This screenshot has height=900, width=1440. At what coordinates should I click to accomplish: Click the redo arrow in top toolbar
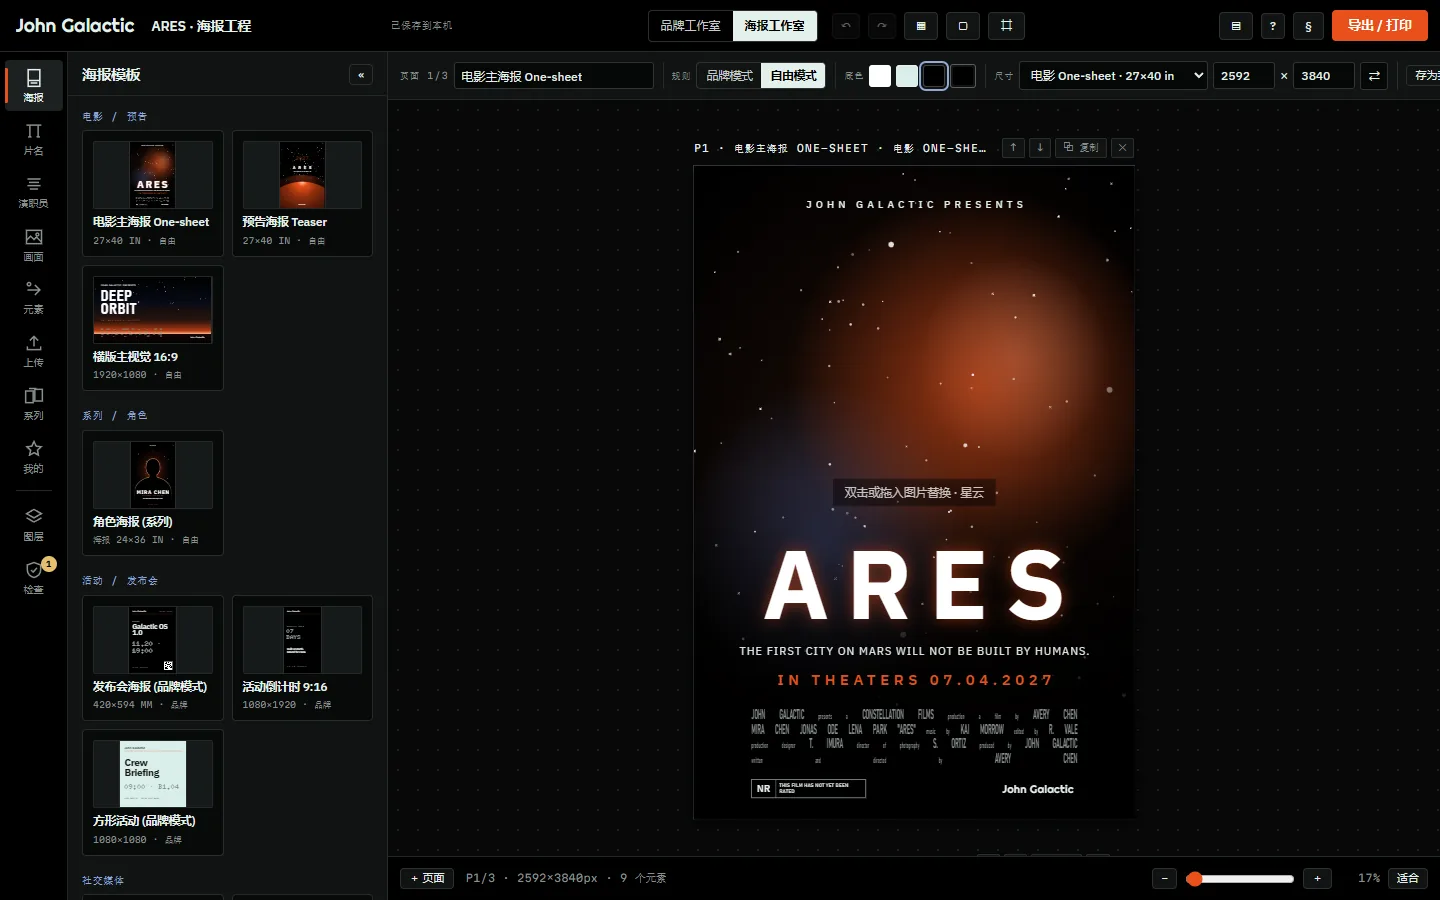click(881, 26)
